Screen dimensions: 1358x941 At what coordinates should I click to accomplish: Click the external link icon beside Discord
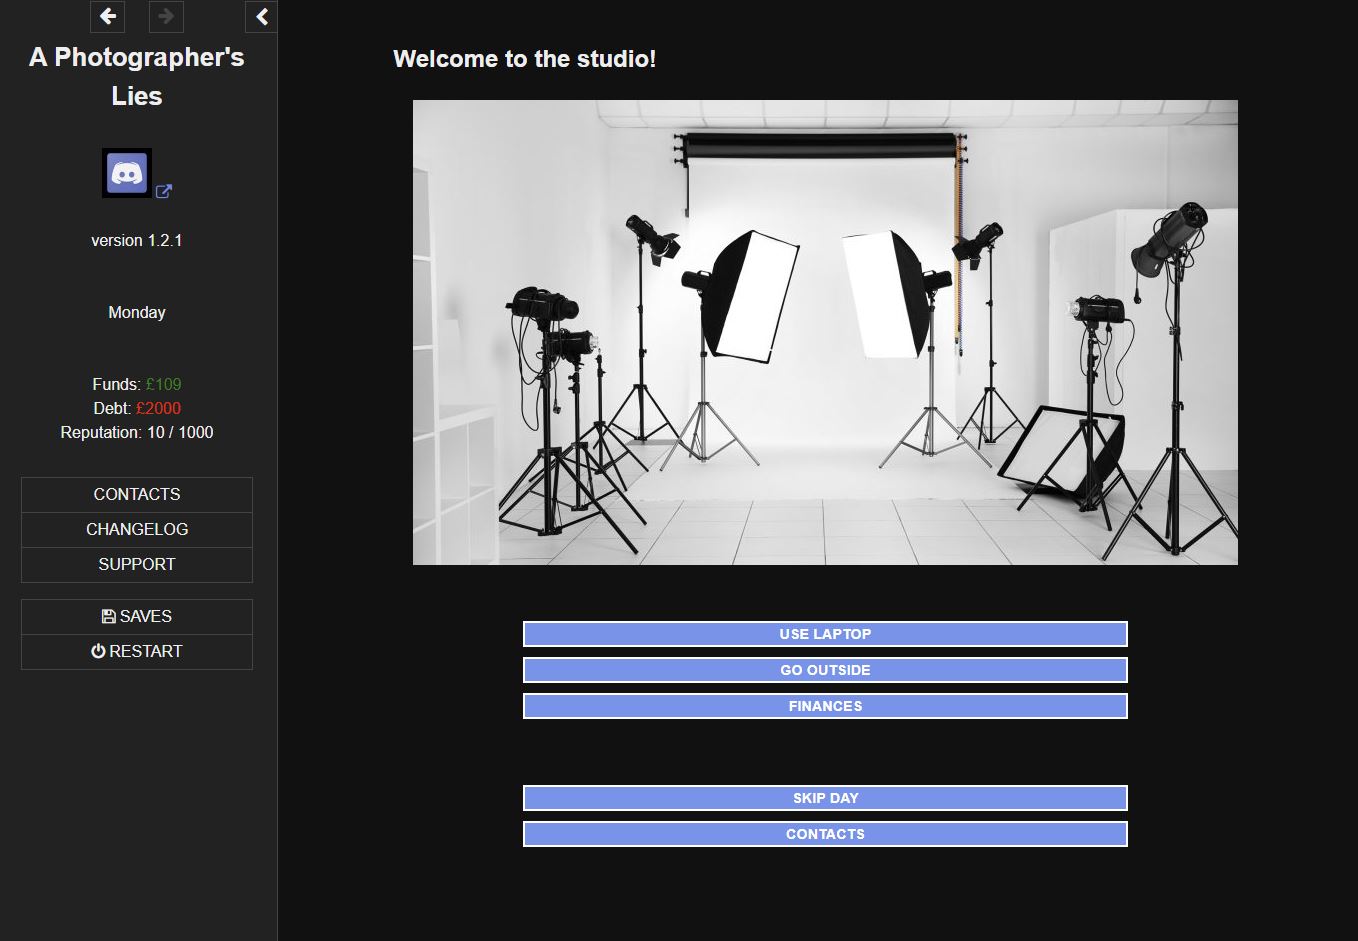click(164, 190)
